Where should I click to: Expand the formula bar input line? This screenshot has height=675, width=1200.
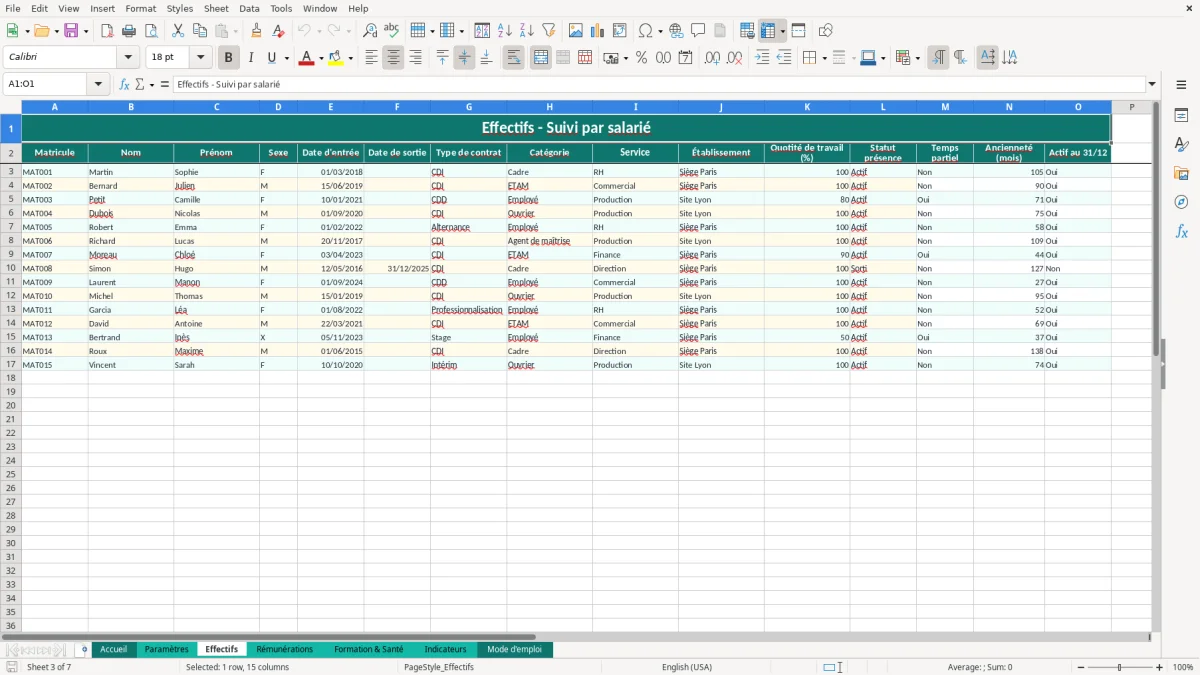click(x=1152, y=85)
